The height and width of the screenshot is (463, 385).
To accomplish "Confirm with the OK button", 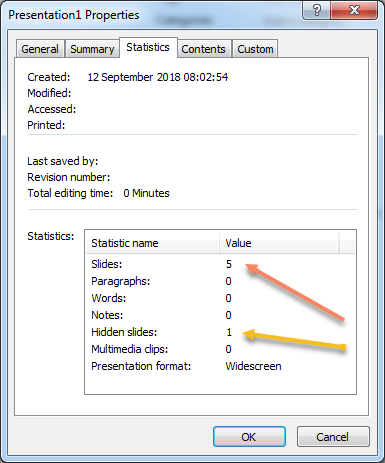I will tap(249, 436).
